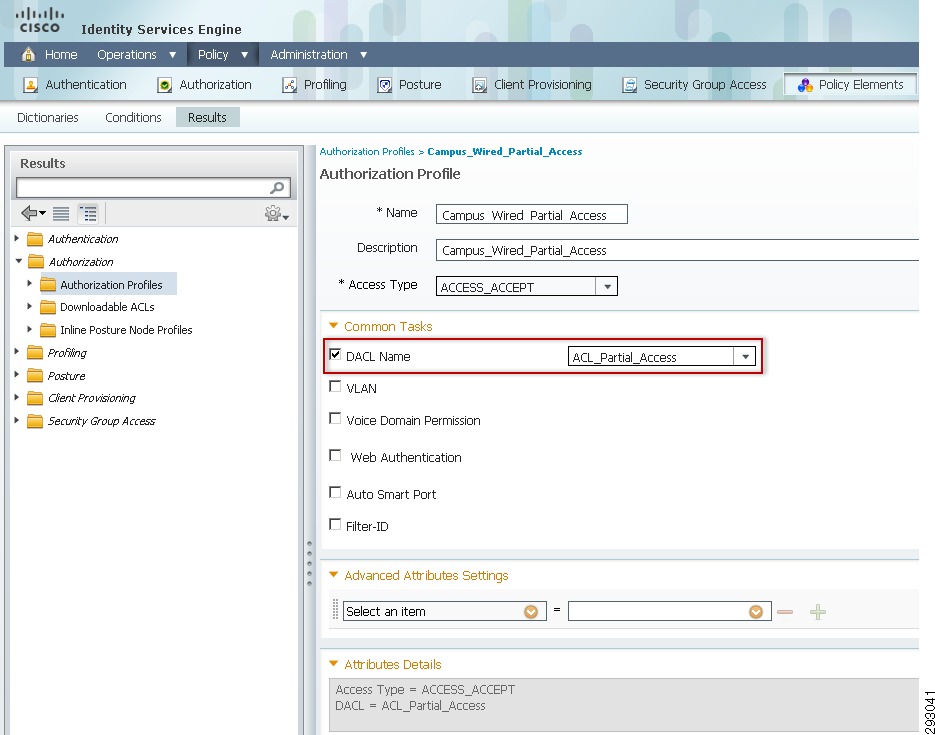The width and height of the screenshot is (935, 735).
Task: Click the Cisco logo
Action: [x=39, y=20]
